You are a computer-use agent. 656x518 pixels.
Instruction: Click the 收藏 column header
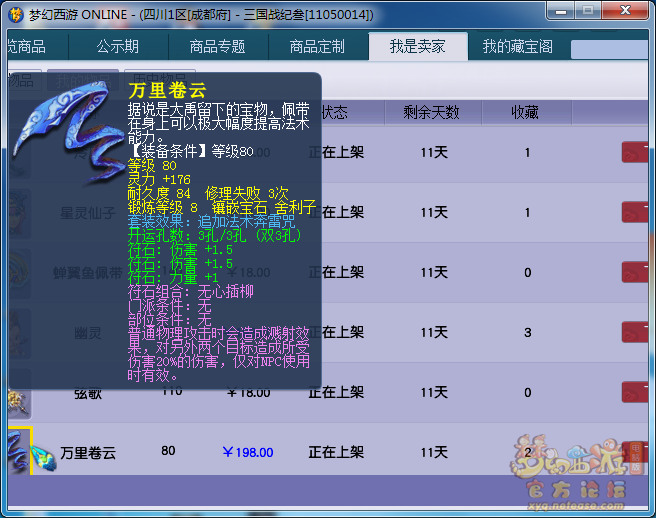[x=525, y=112]
